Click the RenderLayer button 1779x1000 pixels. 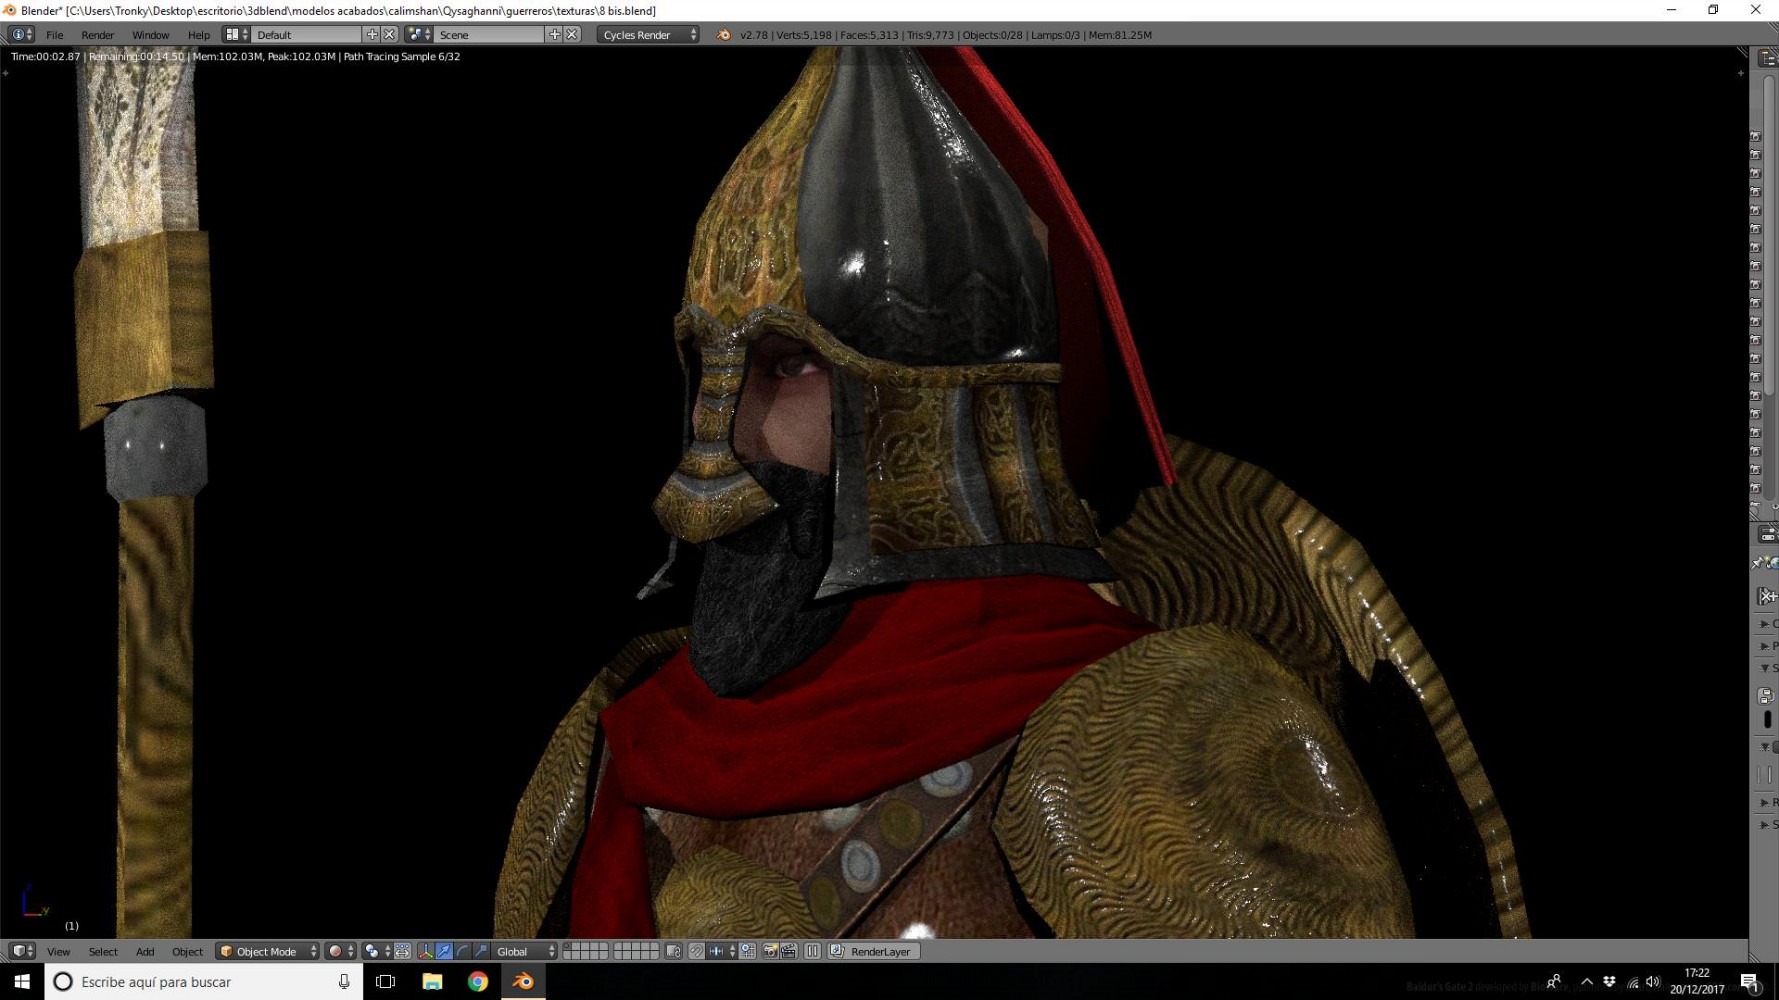click(872, 951)
